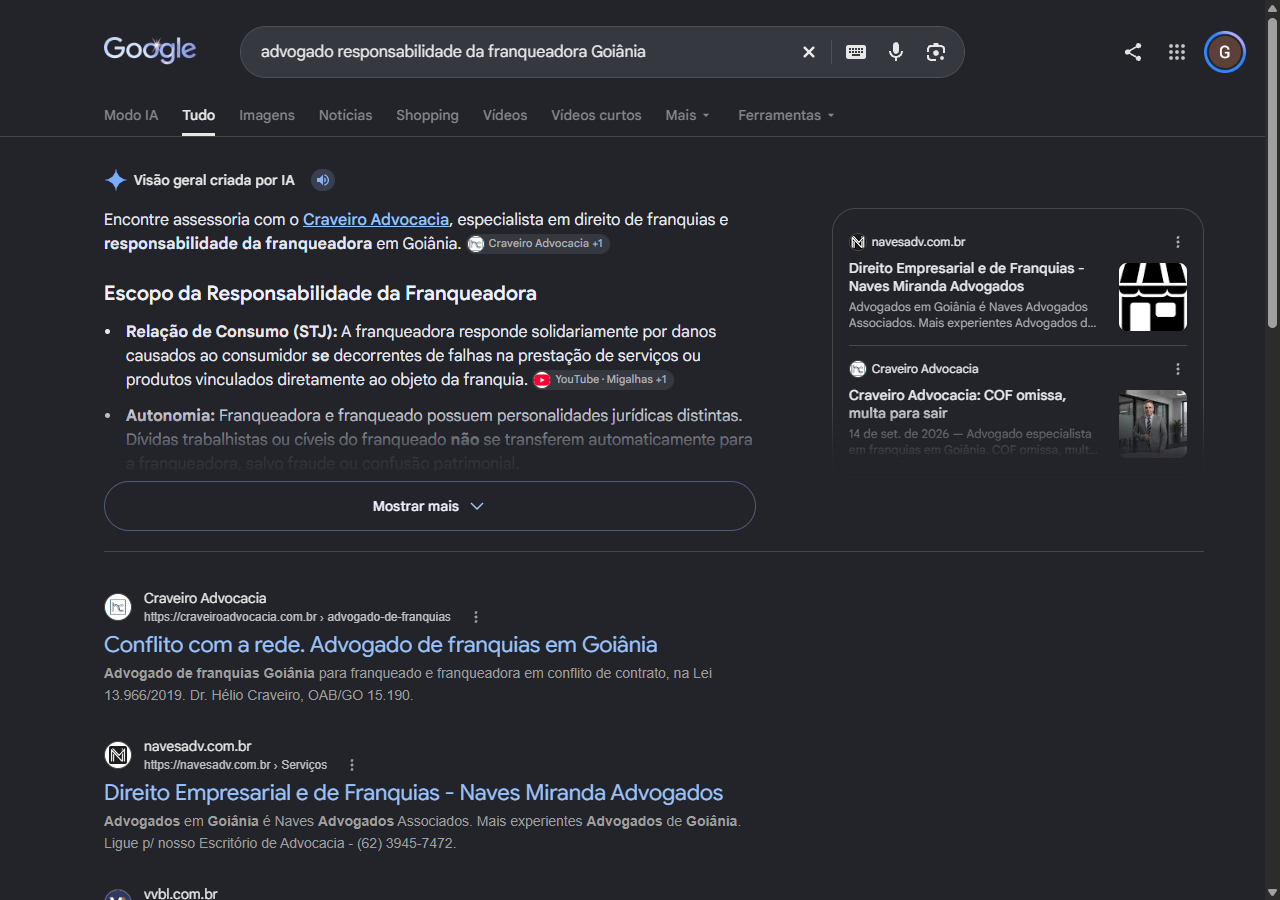Open the Vídeos curtos tab
This screenshot has width=1280, height=900.
tap(596, 115)
